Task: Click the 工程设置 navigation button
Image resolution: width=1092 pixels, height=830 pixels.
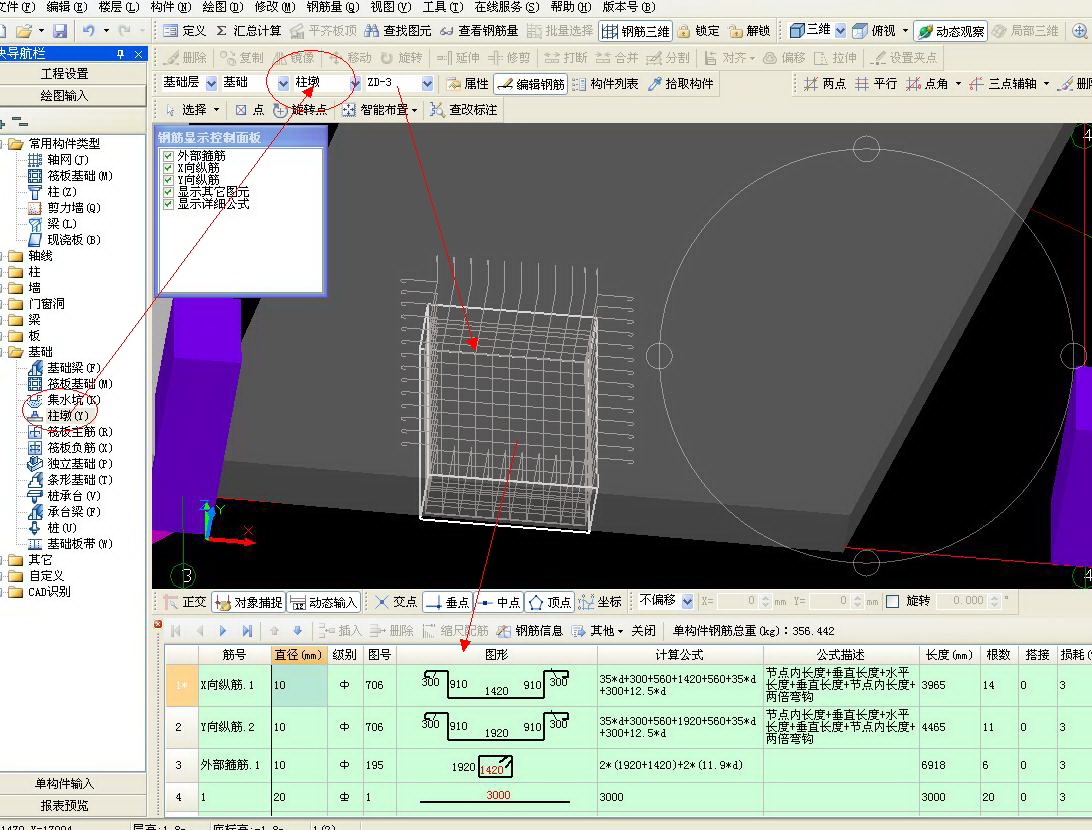Action: (x=65, y=74)
